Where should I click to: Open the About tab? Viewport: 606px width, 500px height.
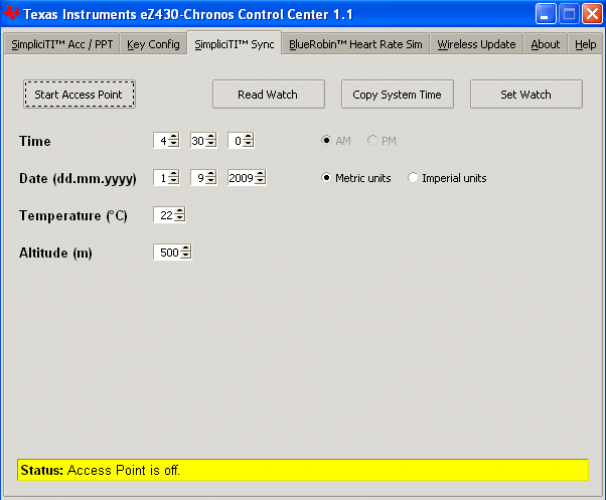tap(545, 44)
